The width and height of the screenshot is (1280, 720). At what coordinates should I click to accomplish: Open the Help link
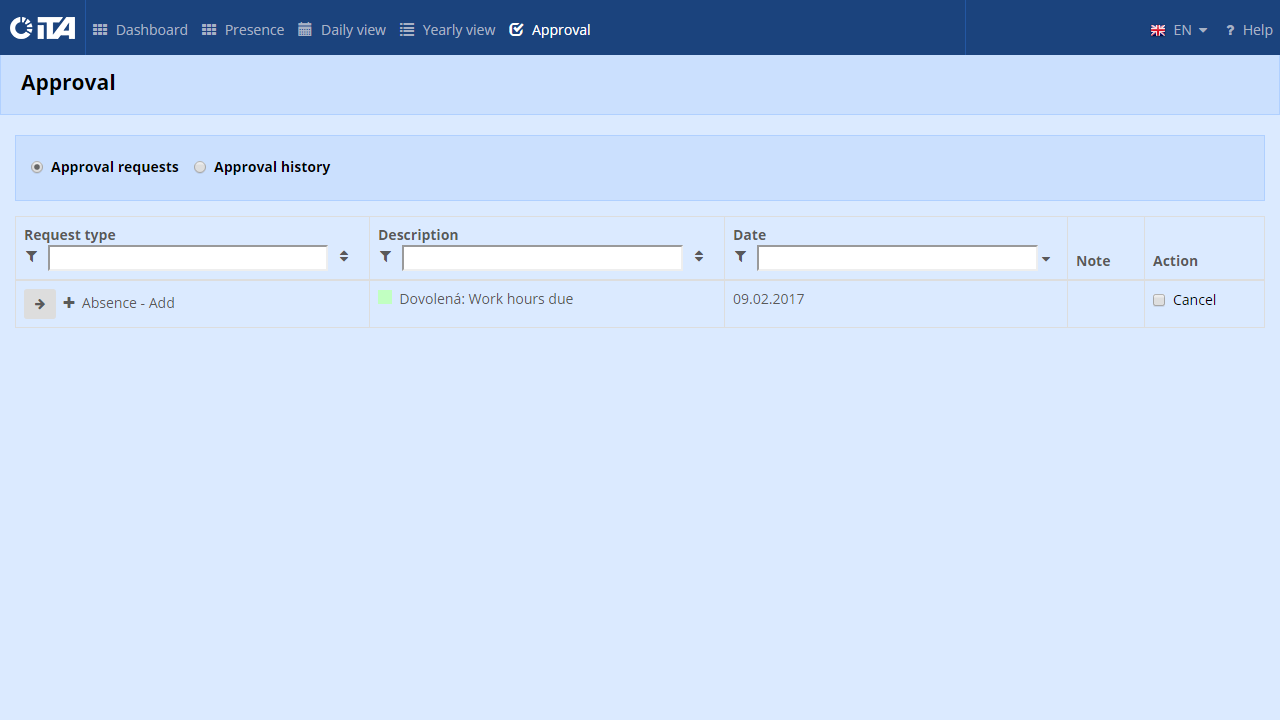pos(1249,30)
